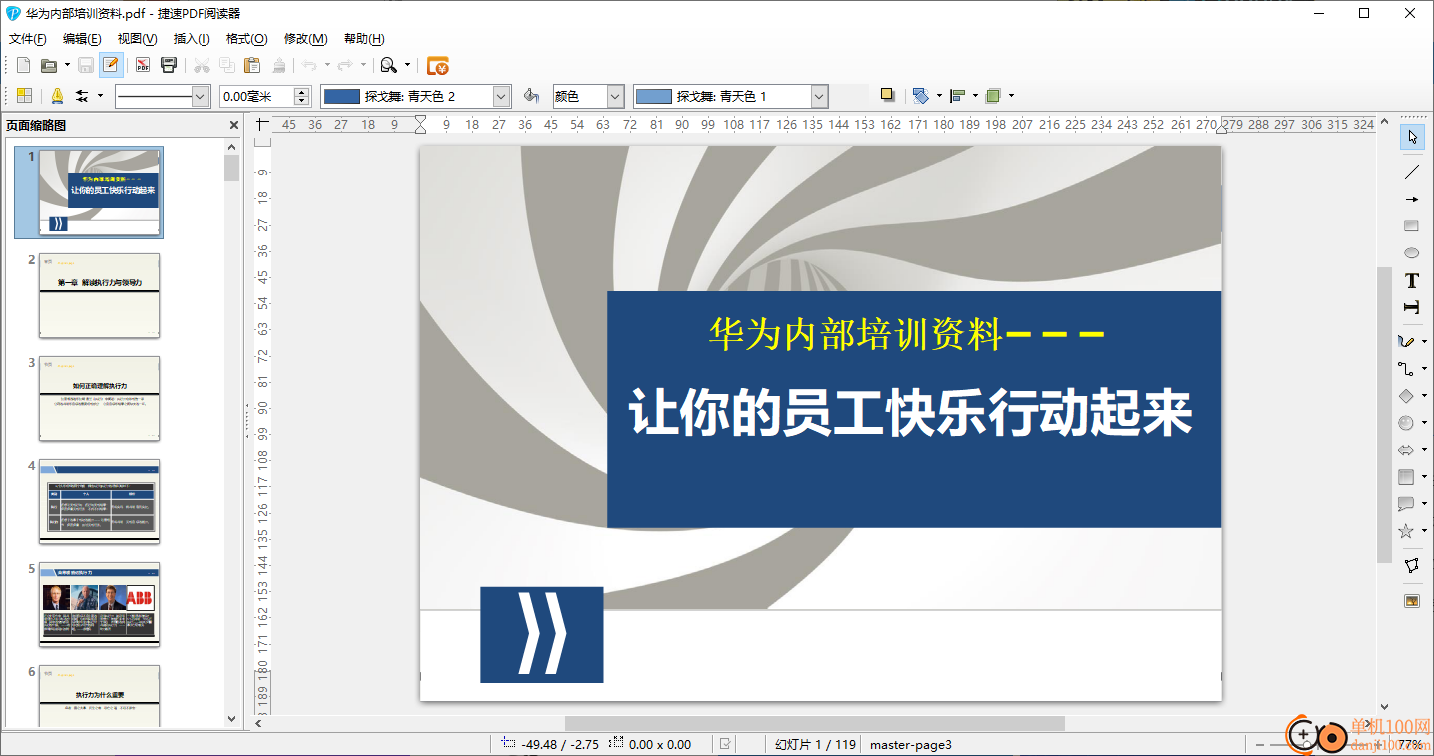The width and height of the screenshot is (1434, 756).
Task: Open the 文件(F) menu
Action: 28,39
